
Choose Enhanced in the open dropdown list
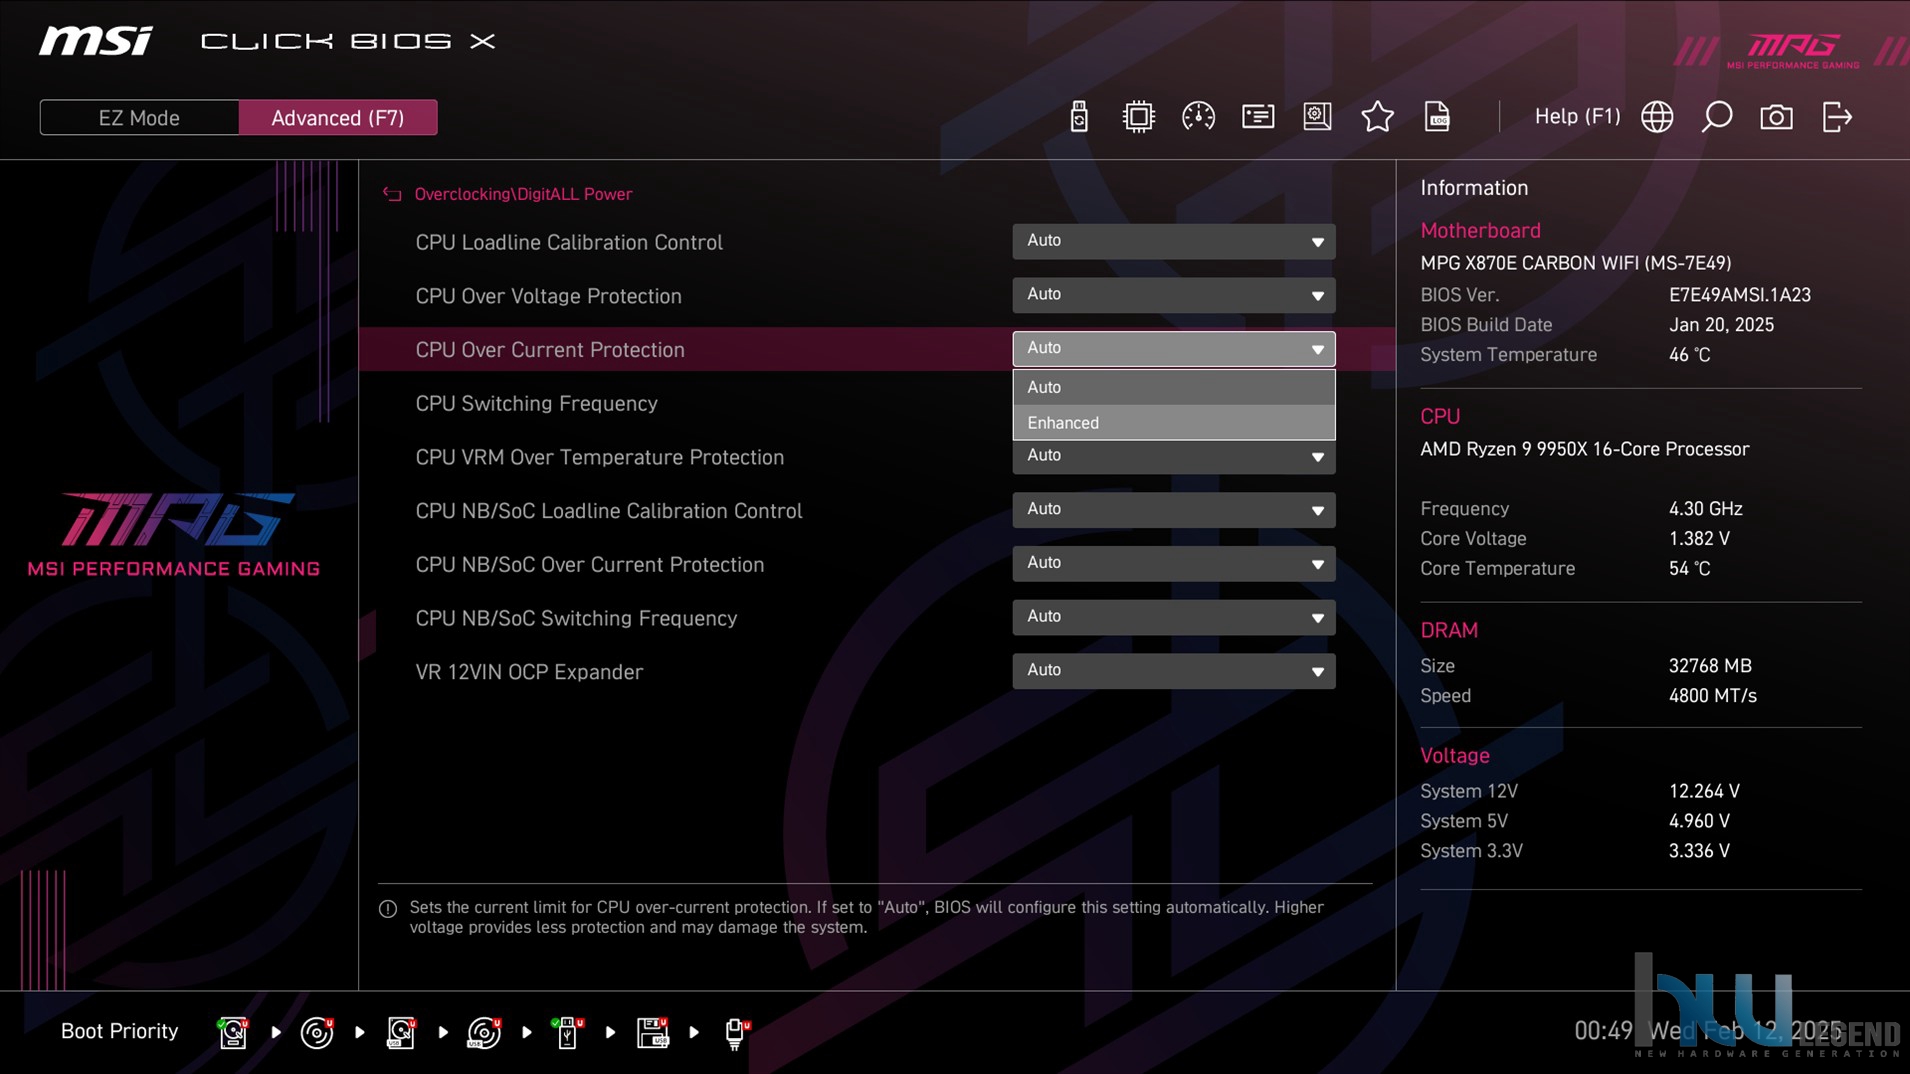pyautogui.click(x=1173, y=423)
